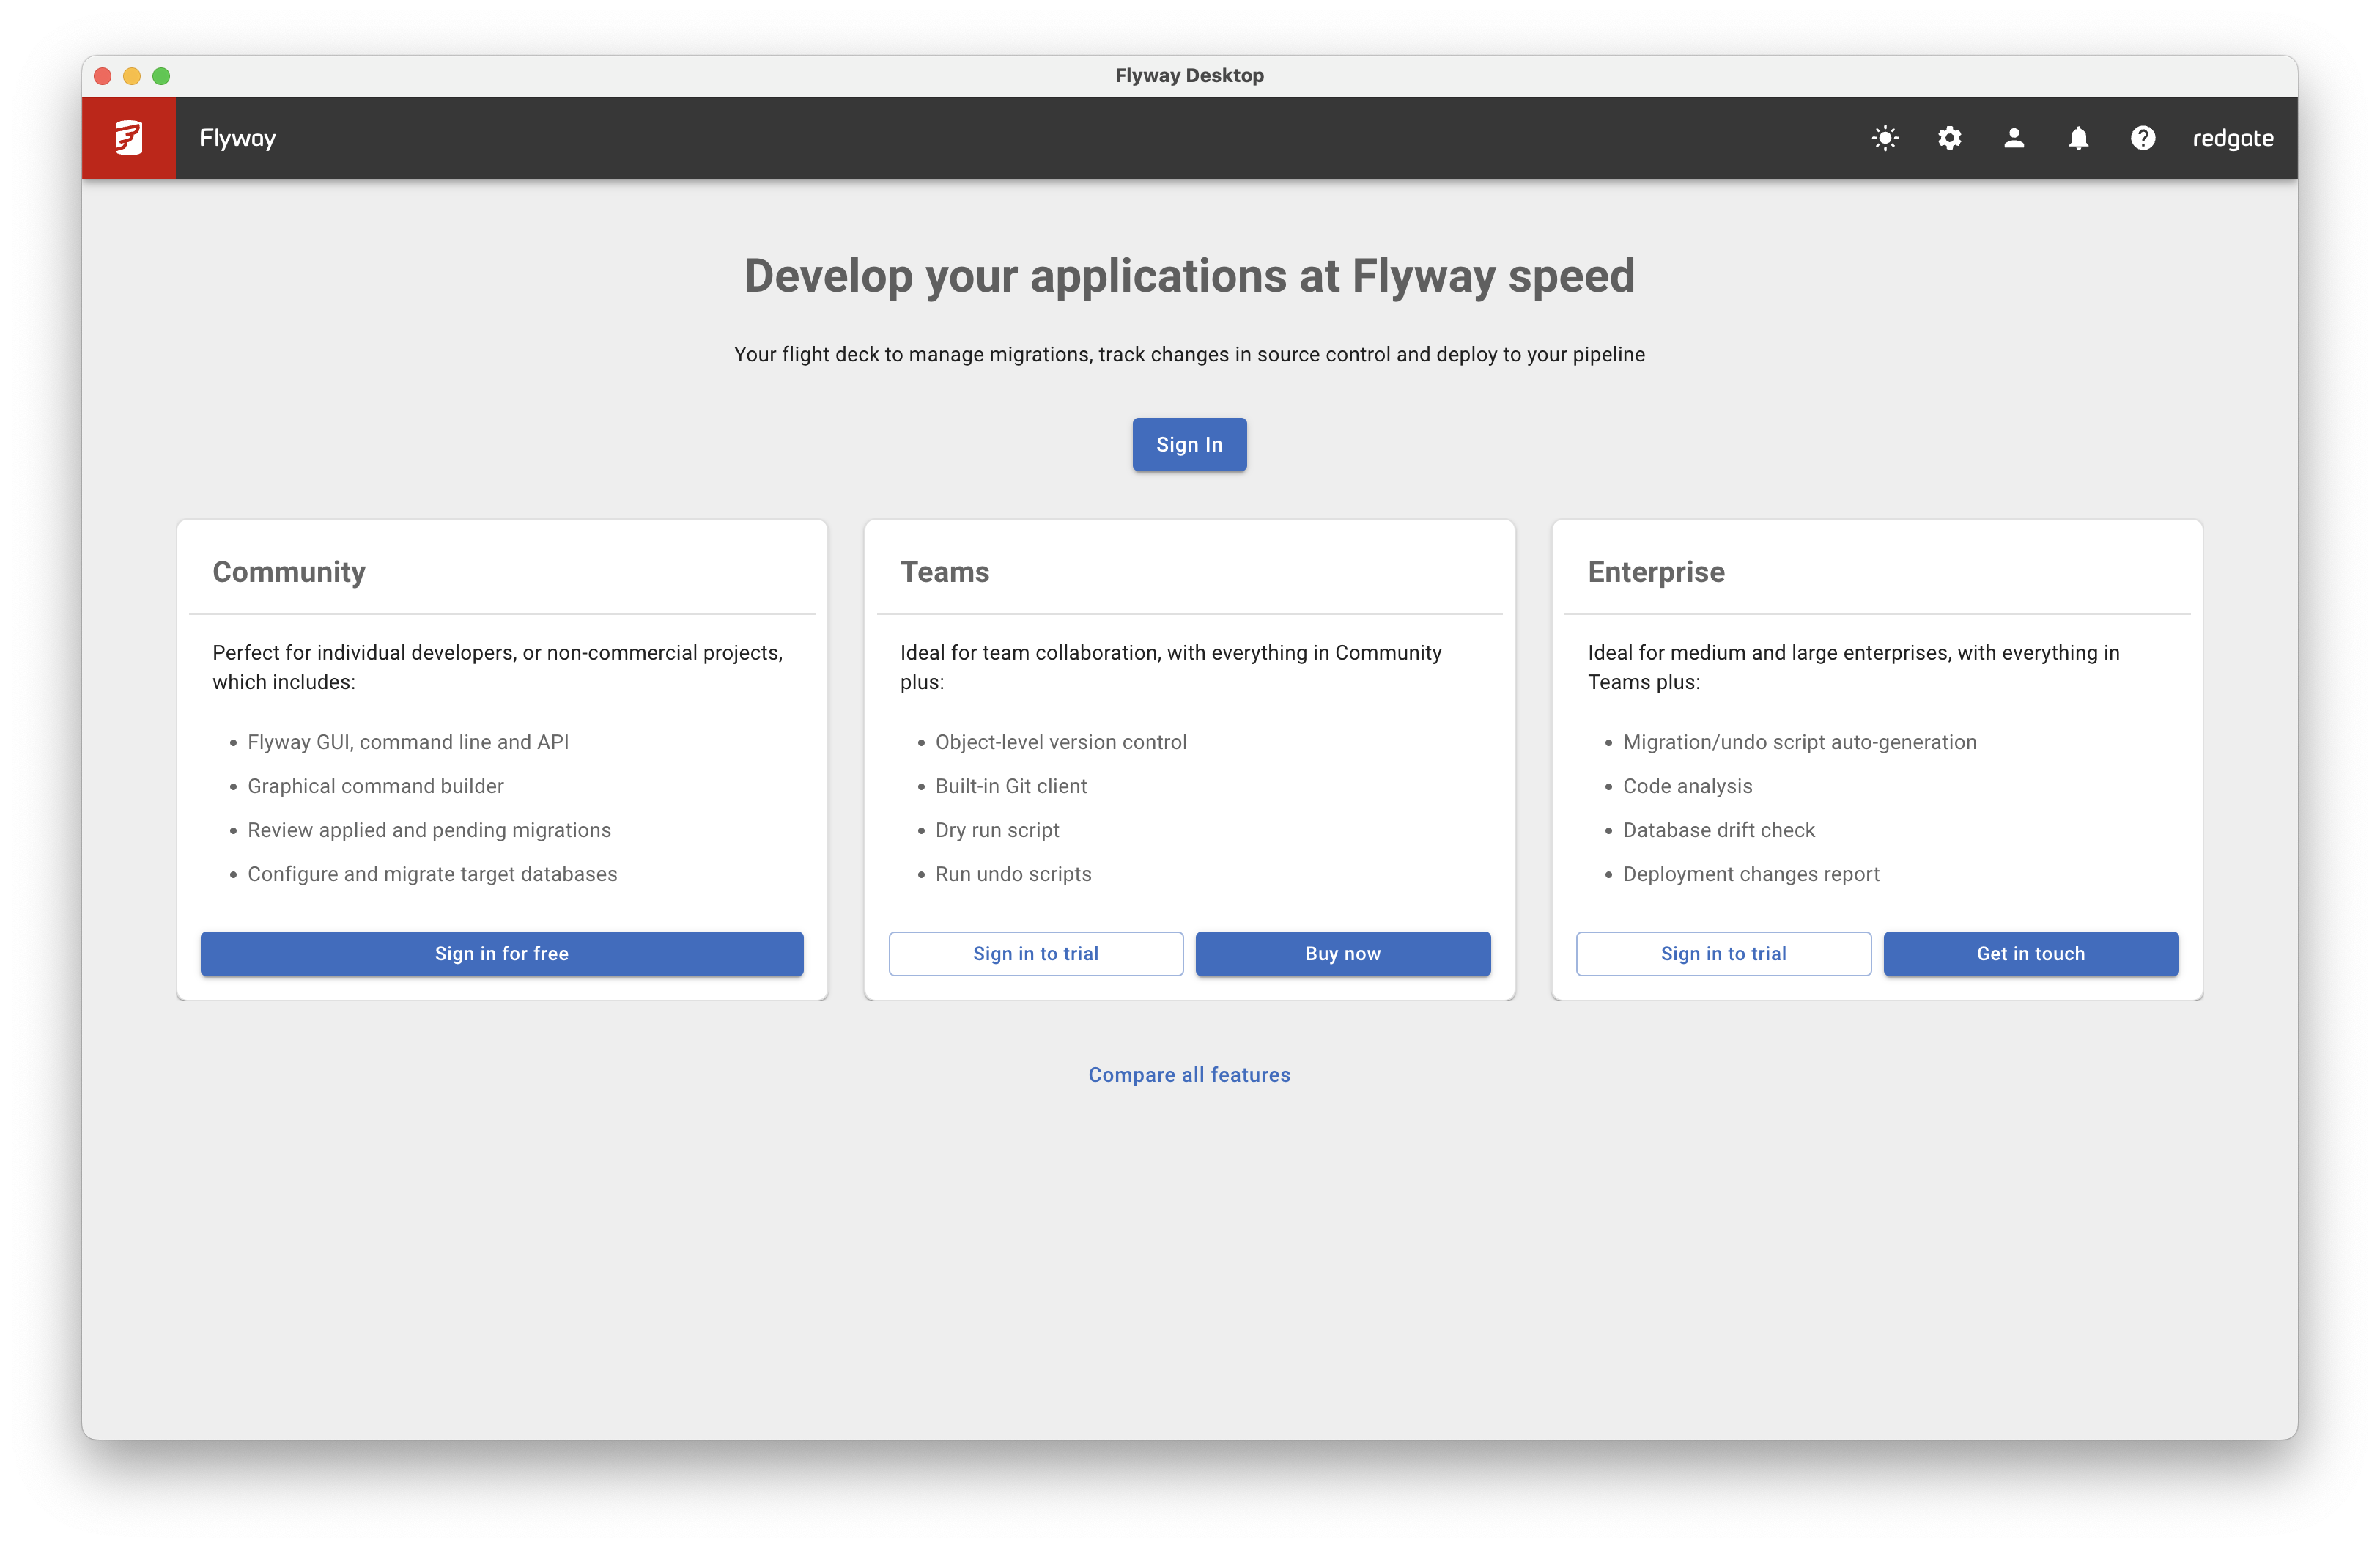Click the Flyway title in header

[237, 138]
